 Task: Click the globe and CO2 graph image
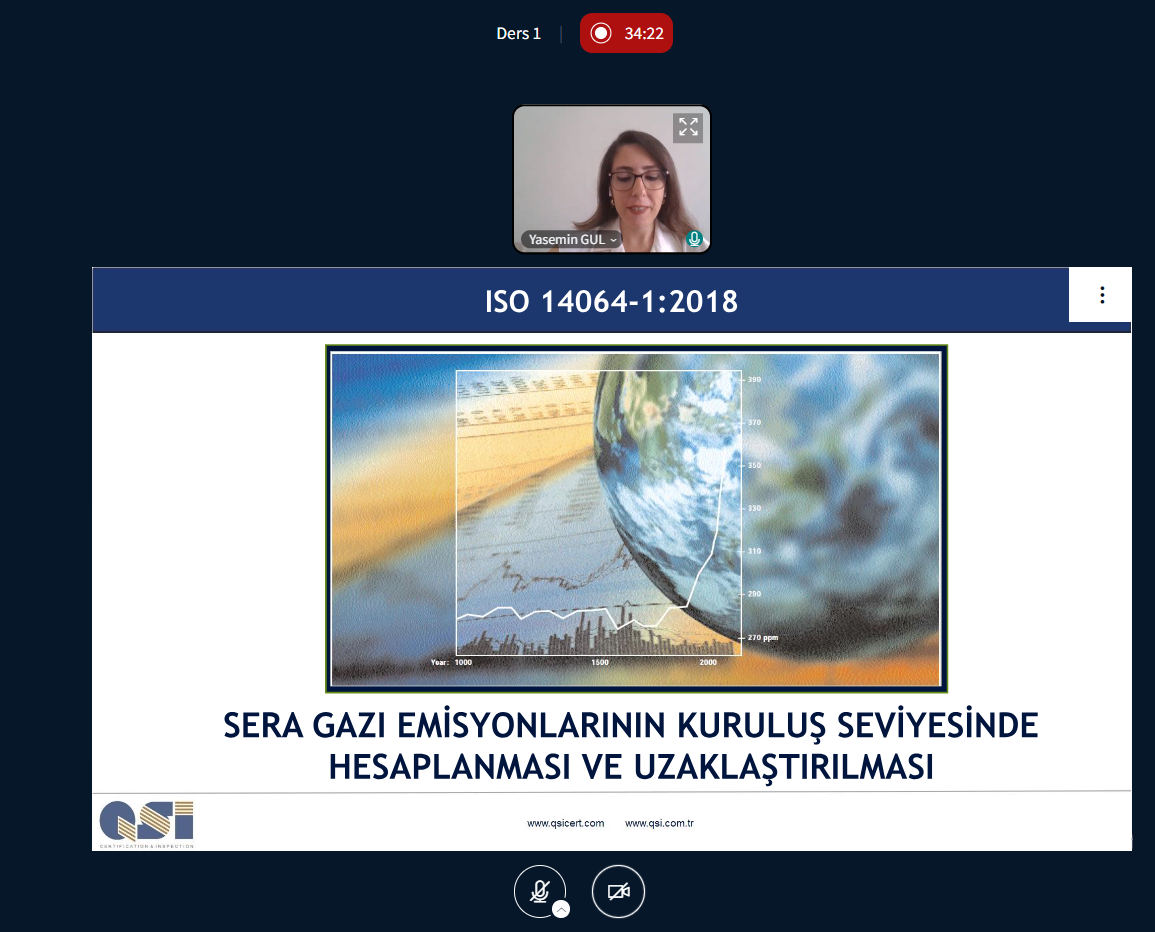coord(636,518)
